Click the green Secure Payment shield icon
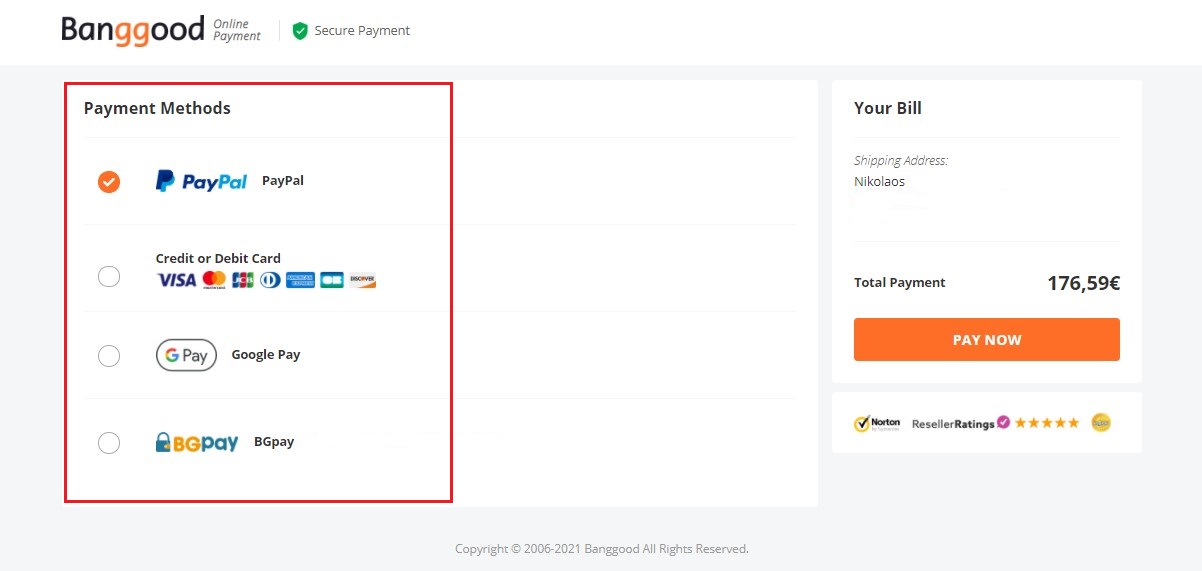Viewport: 1202px width, 571px height. point(300,31)
